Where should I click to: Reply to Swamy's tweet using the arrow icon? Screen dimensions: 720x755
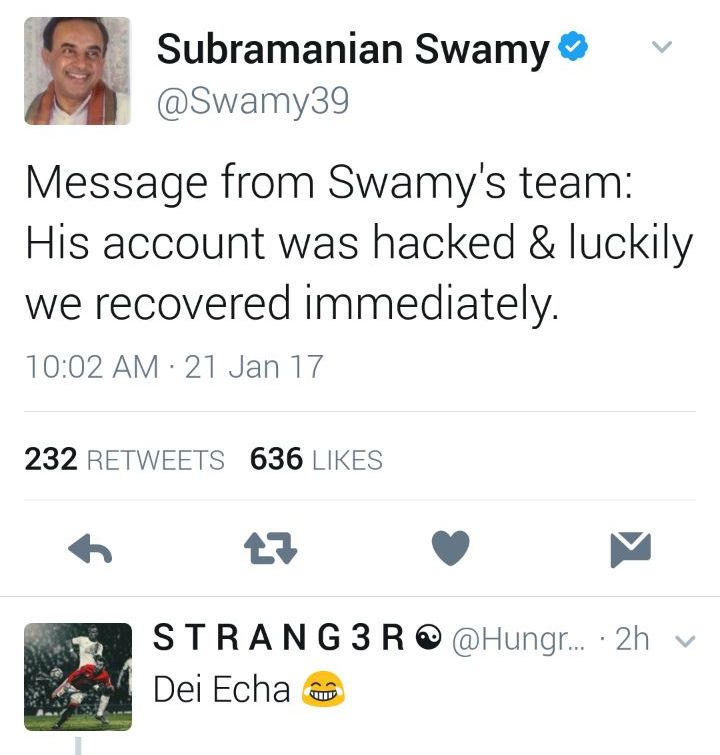90,548
